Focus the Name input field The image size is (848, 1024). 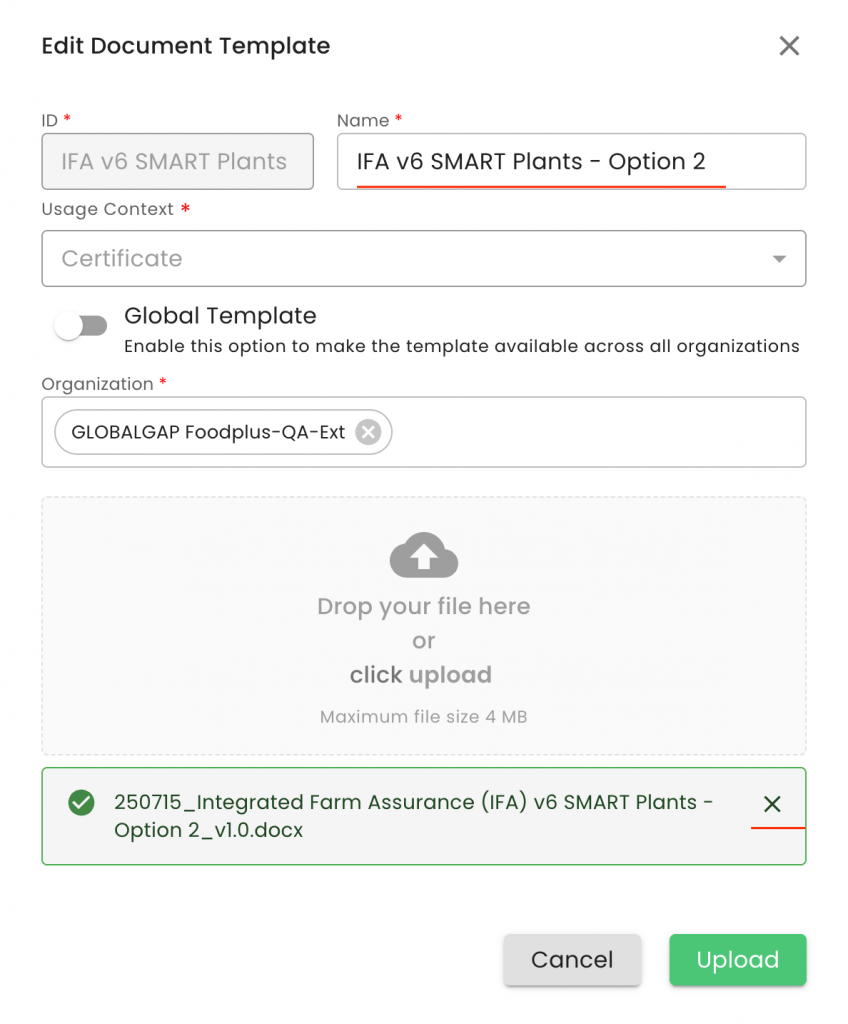pos(570,162)
